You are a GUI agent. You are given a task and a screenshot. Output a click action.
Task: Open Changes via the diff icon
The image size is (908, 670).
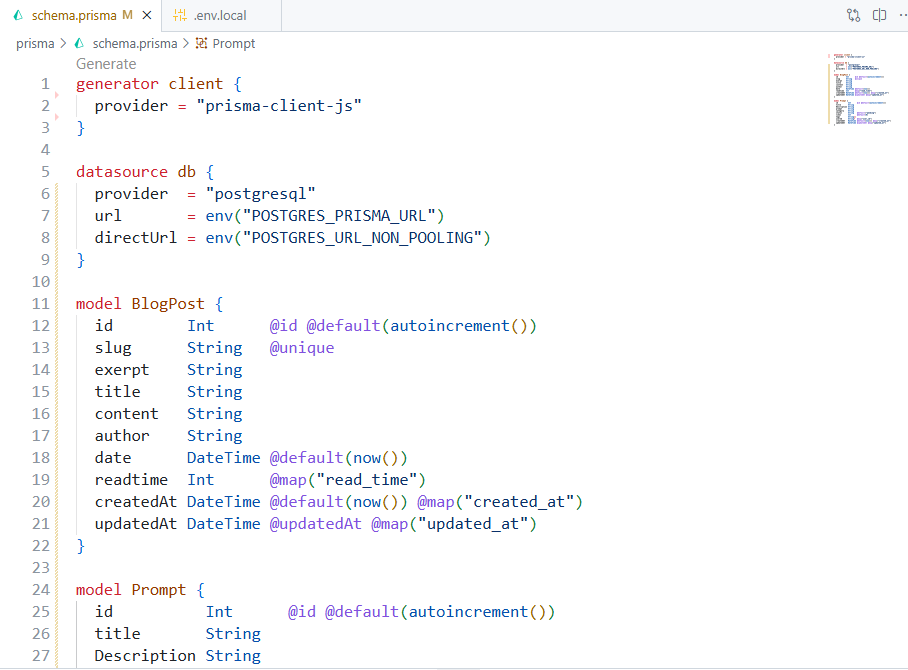coord(852,15)
